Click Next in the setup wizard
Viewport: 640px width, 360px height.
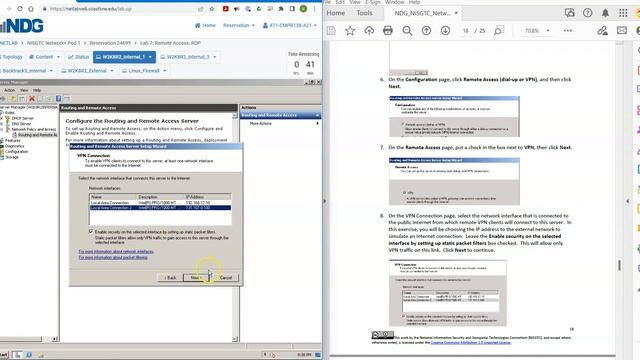(196, 278)
